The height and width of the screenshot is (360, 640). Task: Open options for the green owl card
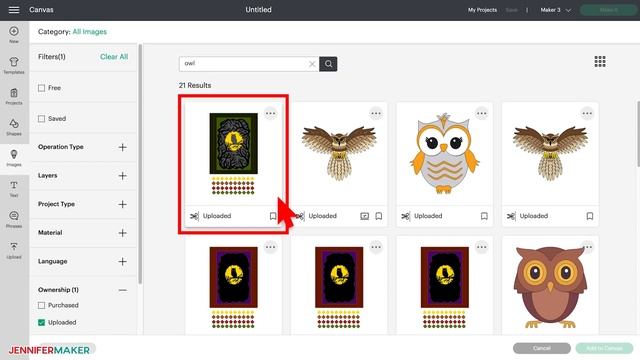click(270, 113)
